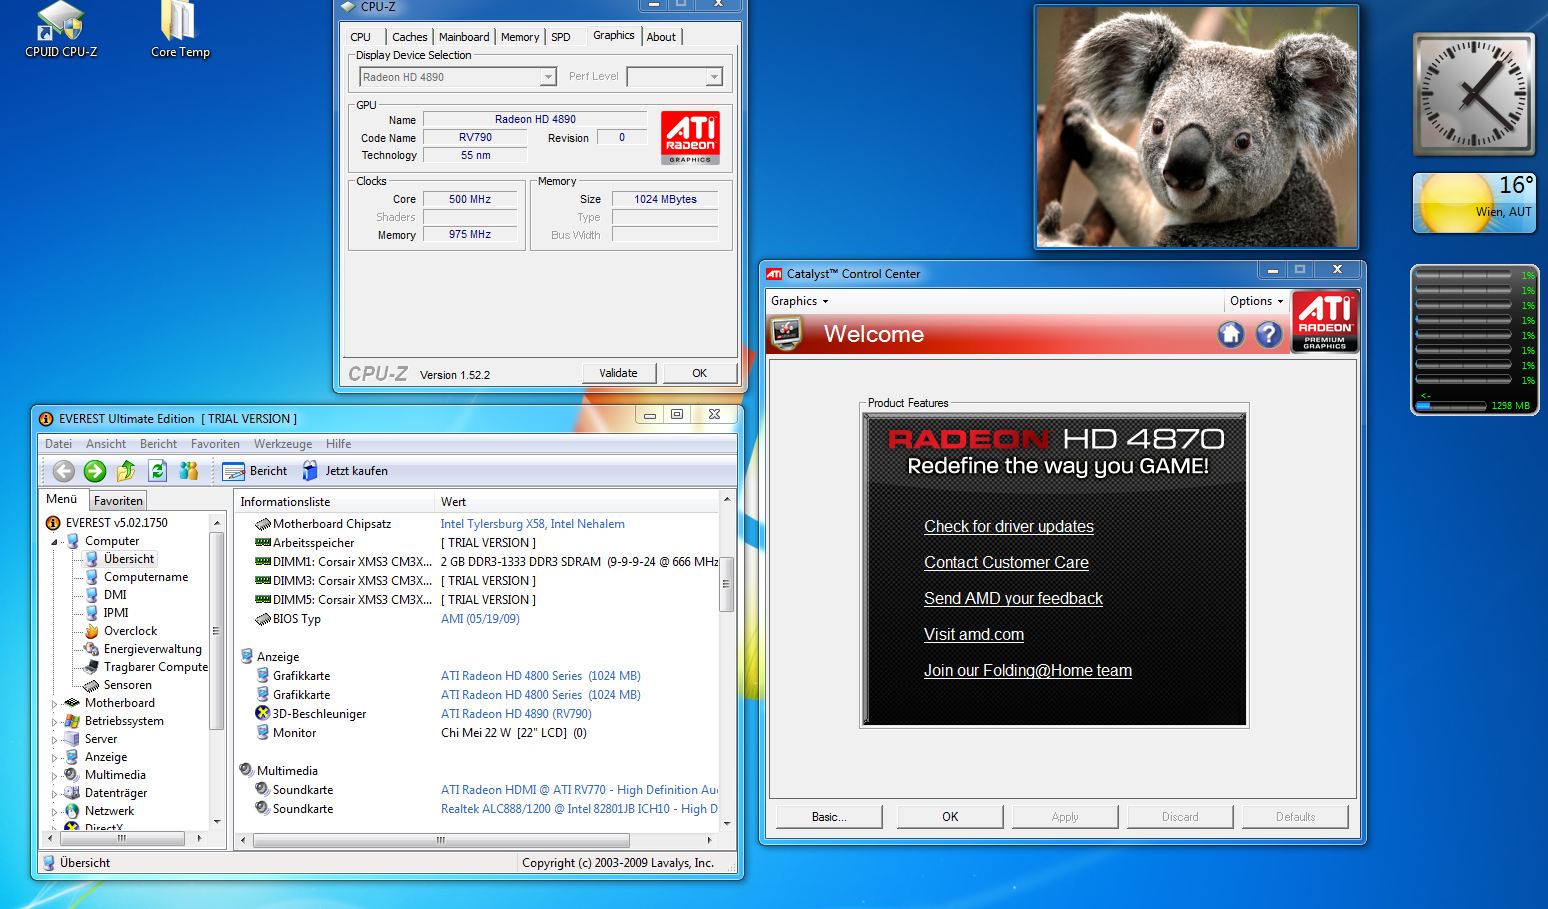This screenshot has height=909, width=1548.
Task: Open the Favoriten menu in EVEREST menu bar
Action: [215, 444]
